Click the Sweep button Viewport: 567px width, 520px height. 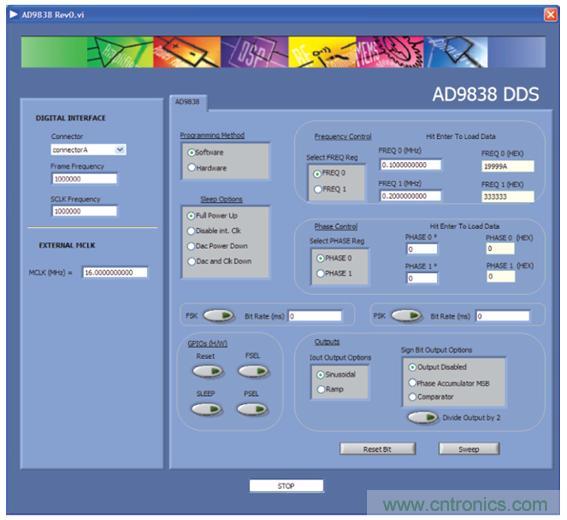[x=469, y=449]
